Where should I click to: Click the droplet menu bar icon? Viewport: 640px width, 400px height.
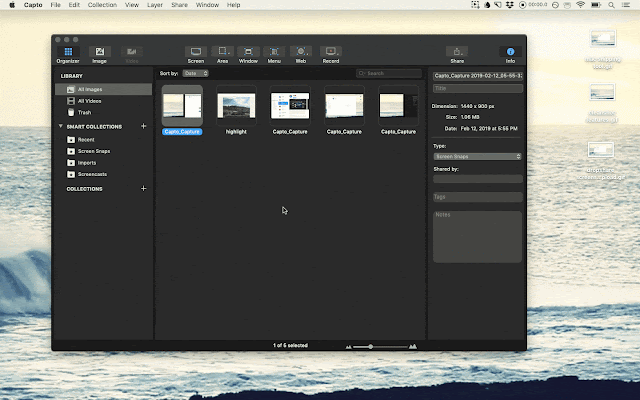[x=487, y=5]
